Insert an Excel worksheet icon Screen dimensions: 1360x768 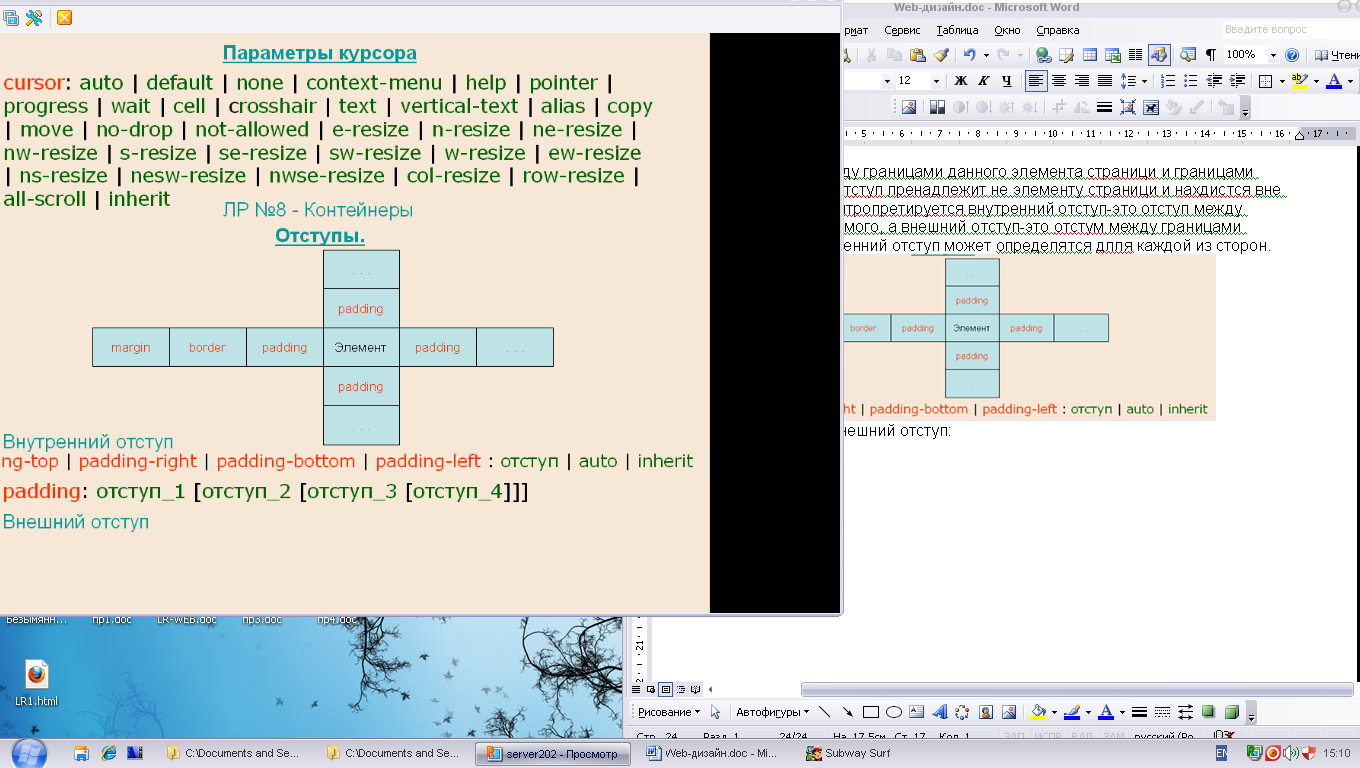click(1112, 55)
